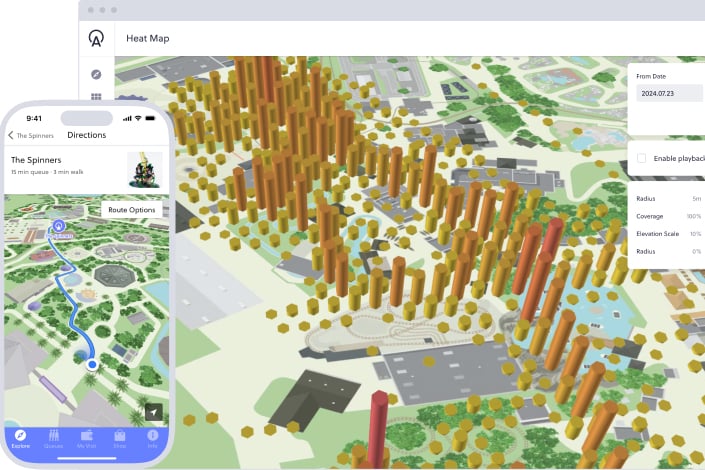Open My Visit icon on phone

[87, 438]
